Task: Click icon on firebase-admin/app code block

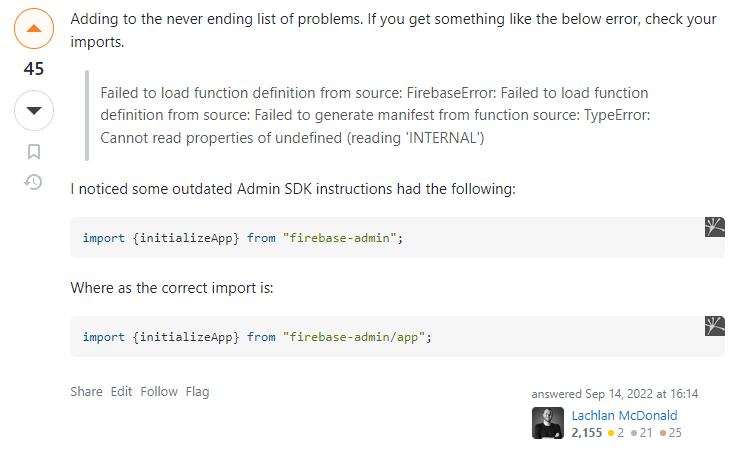Action: pos(715,326)
